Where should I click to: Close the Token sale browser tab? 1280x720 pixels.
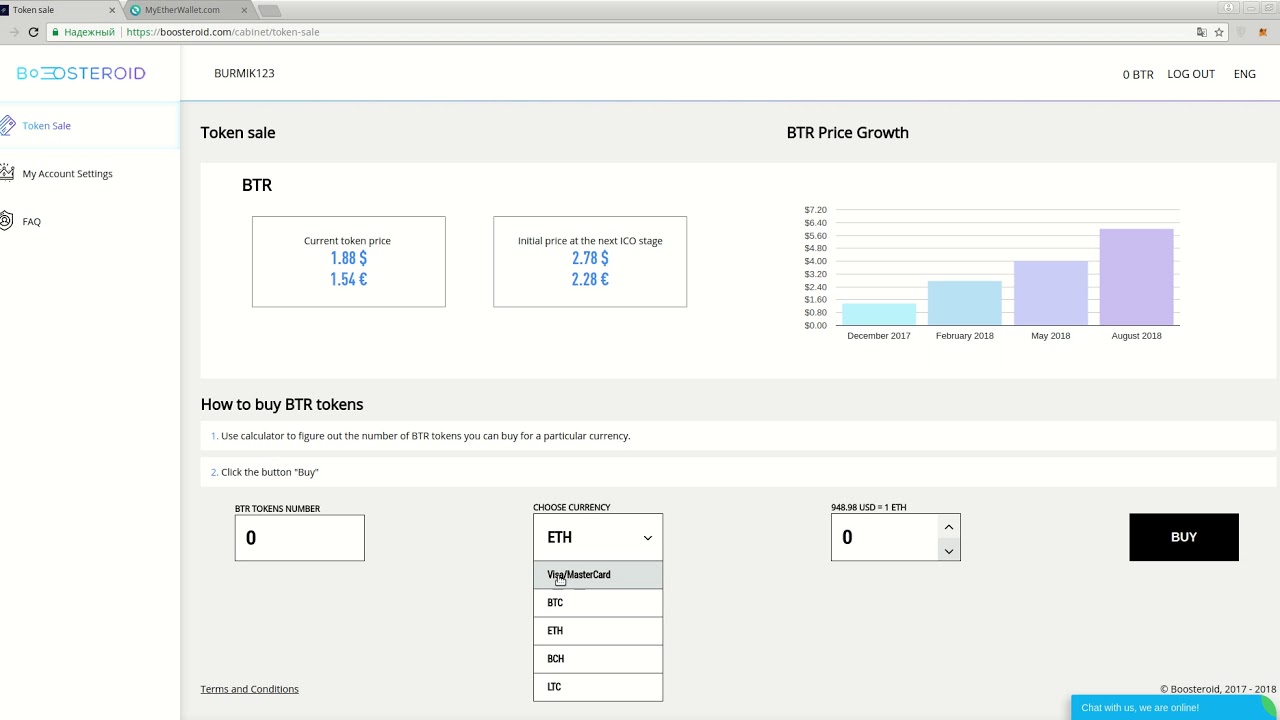click(x=112, y=10)
